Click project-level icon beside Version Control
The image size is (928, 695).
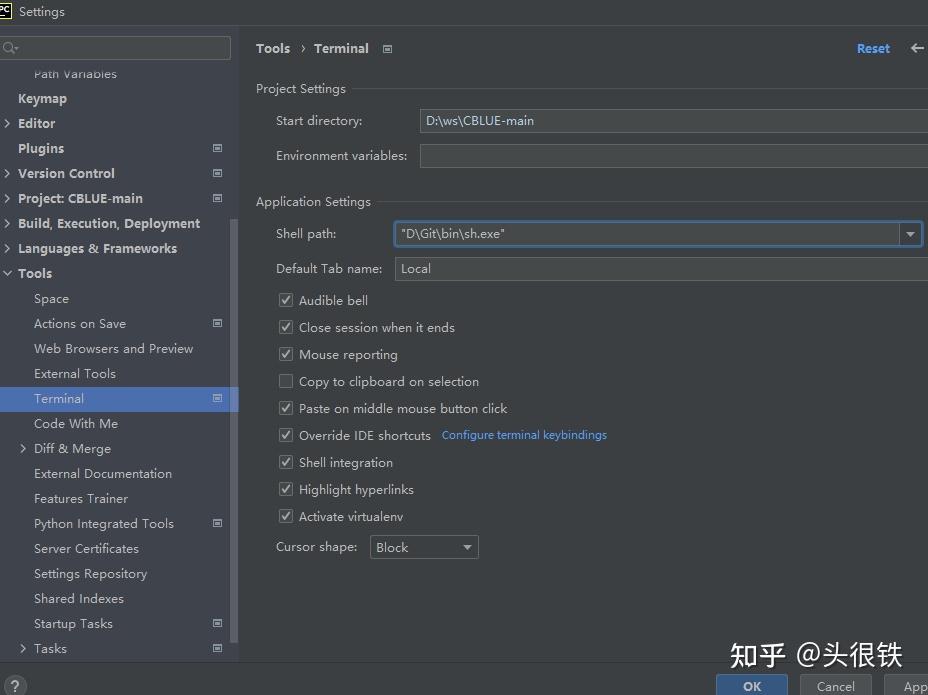point(217,173)
